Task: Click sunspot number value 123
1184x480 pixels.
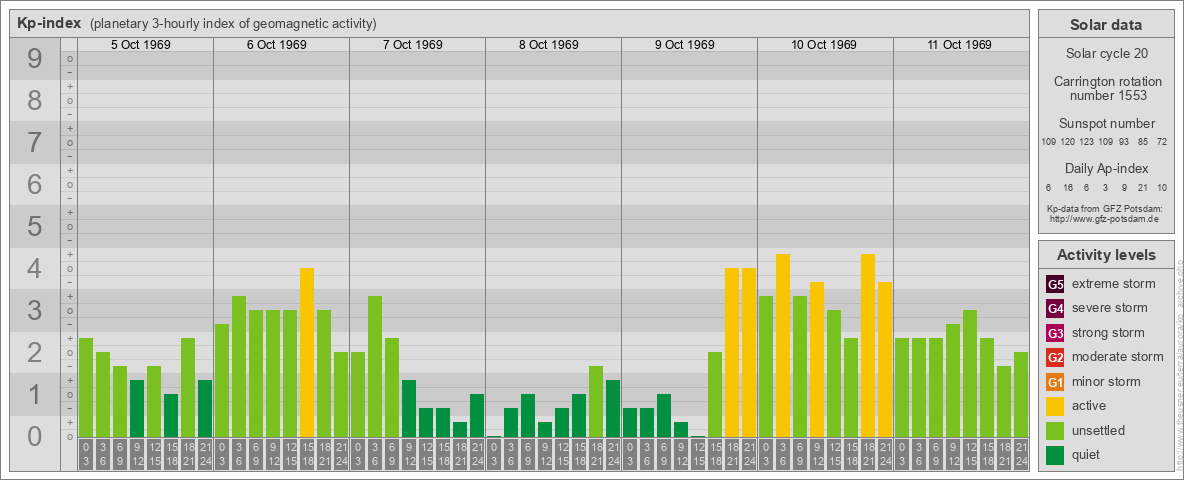Action: [1087, 142]
